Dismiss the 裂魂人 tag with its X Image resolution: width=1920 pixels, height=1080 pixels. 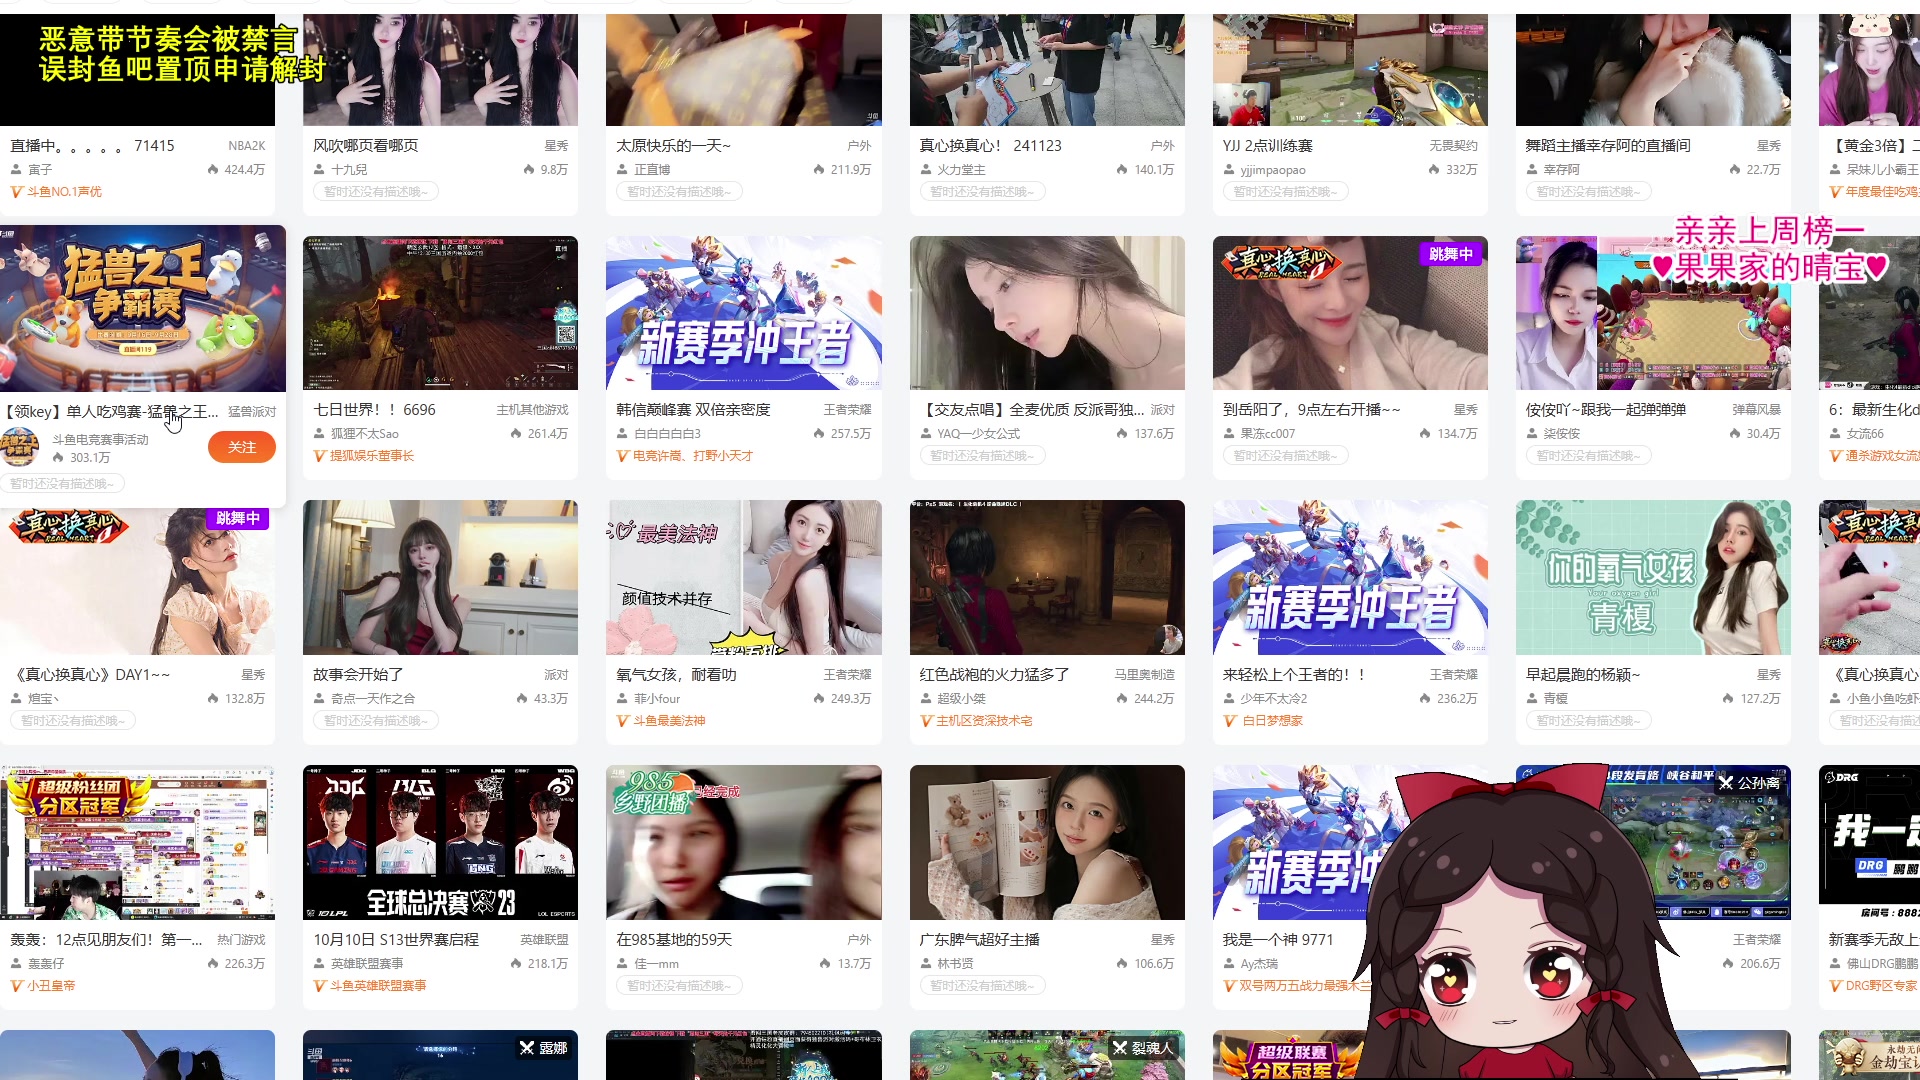pyautogui.click(x=1119, y=1047)
